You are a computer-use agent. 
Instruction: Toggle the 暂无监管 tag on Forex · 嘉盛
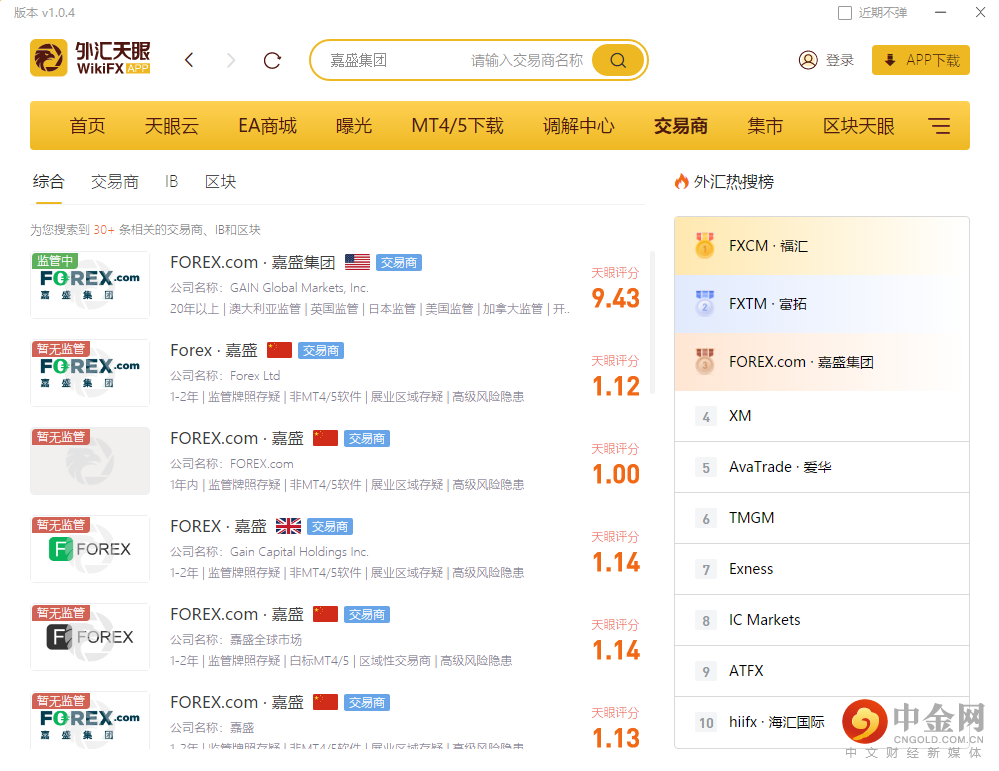pos(60,349)
